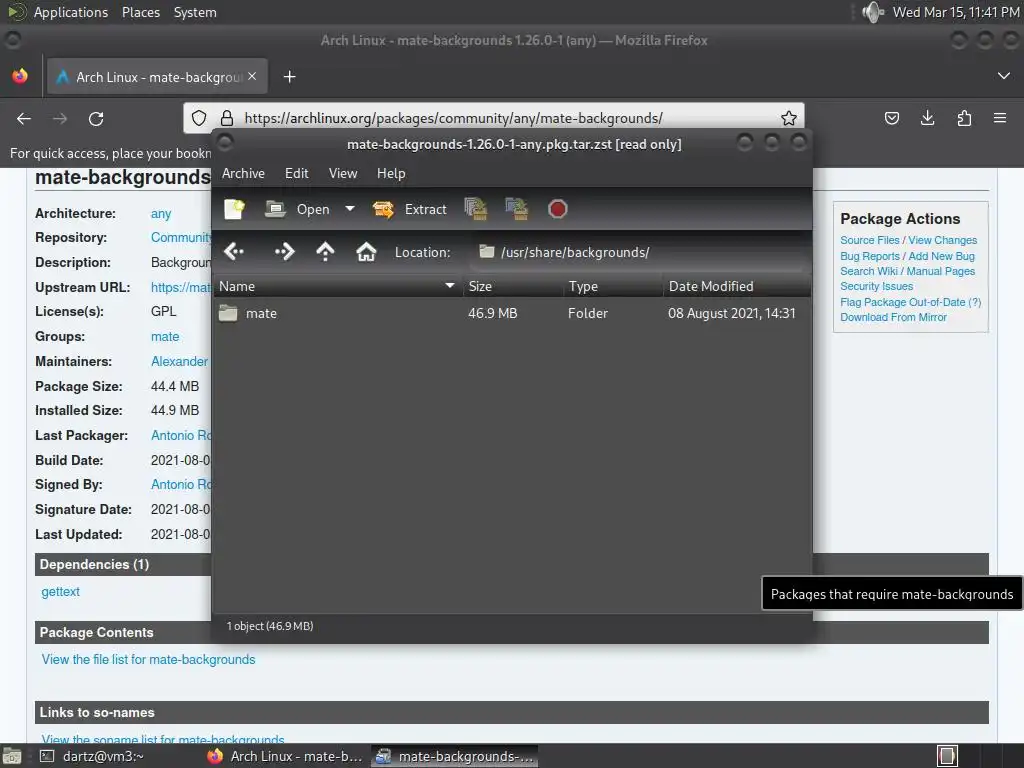Click the mate folder icon

click(228, 313)
